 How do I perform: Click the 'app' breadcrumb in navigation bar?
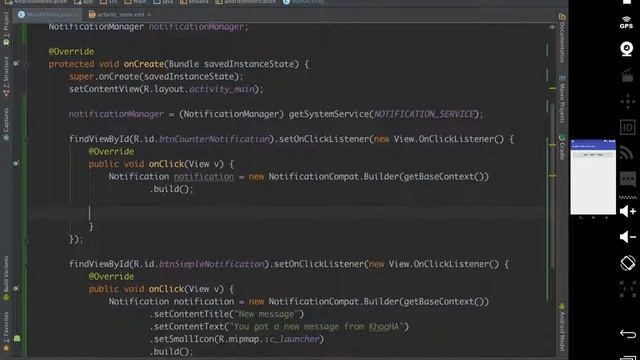(84, 2)
